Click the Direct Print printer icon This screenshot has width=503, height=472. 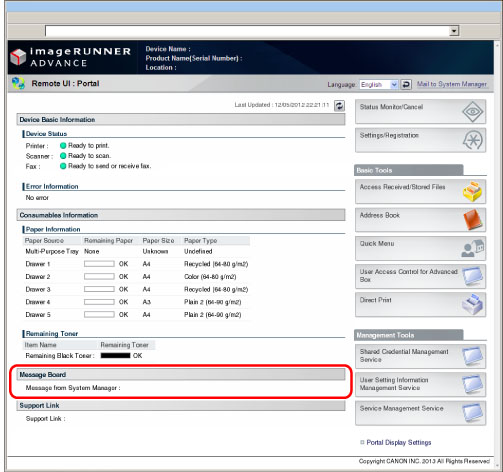(x=472, y=304)
